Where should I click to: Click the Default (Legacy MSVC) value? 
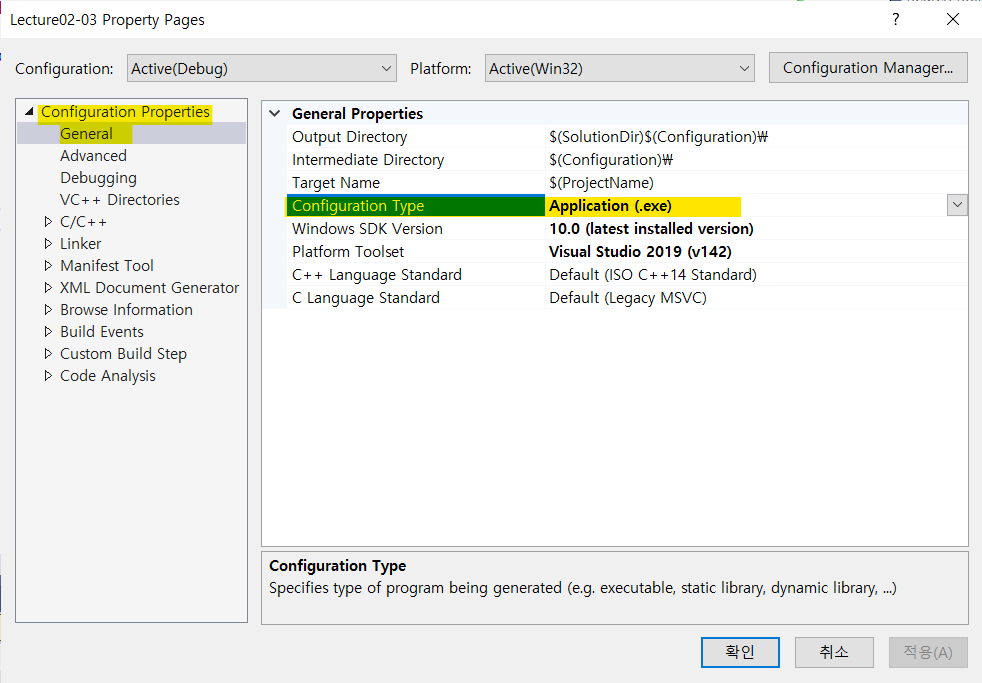(x=628, y=298)
